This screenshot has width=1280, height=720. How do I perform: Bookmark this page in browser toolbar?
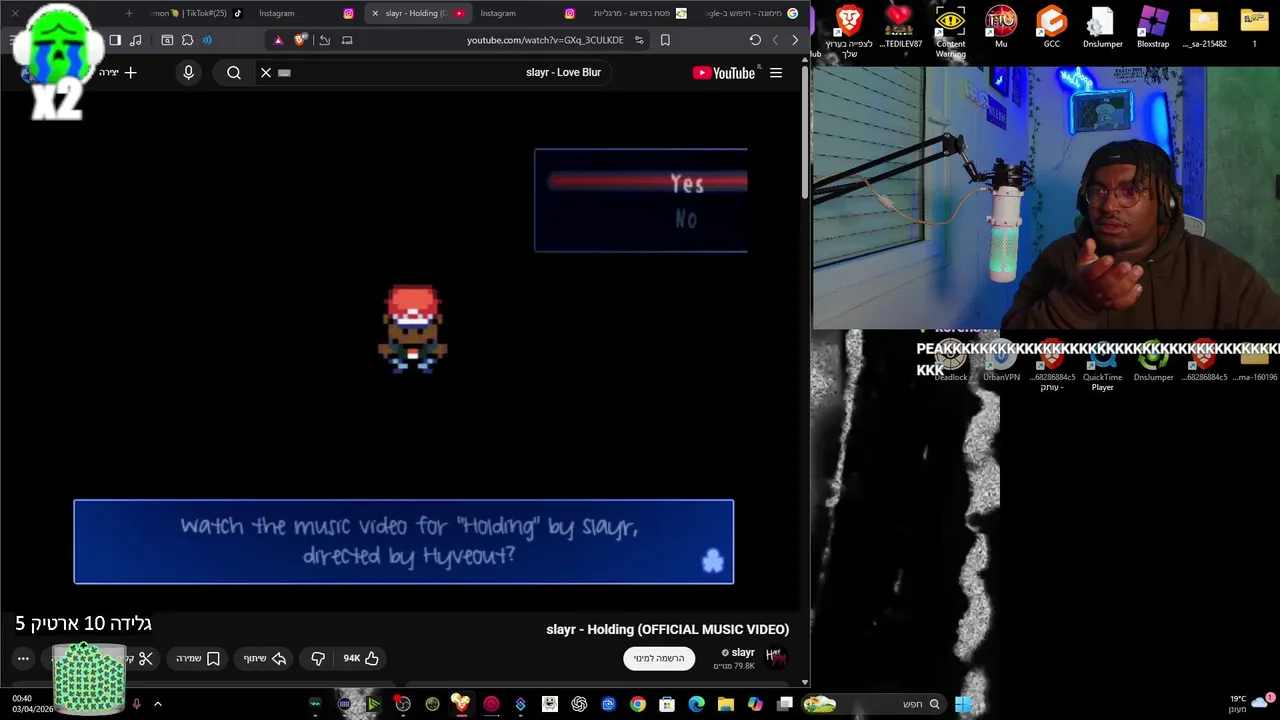point(665,40)
